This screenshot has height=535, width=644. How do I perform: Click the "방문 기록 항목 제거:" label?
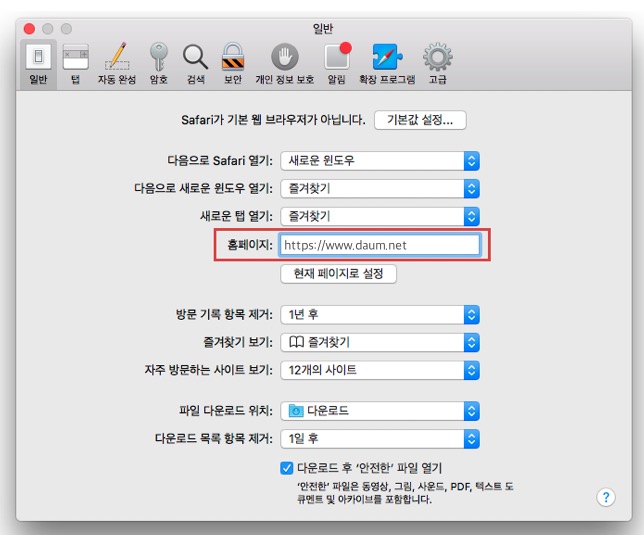224,315
